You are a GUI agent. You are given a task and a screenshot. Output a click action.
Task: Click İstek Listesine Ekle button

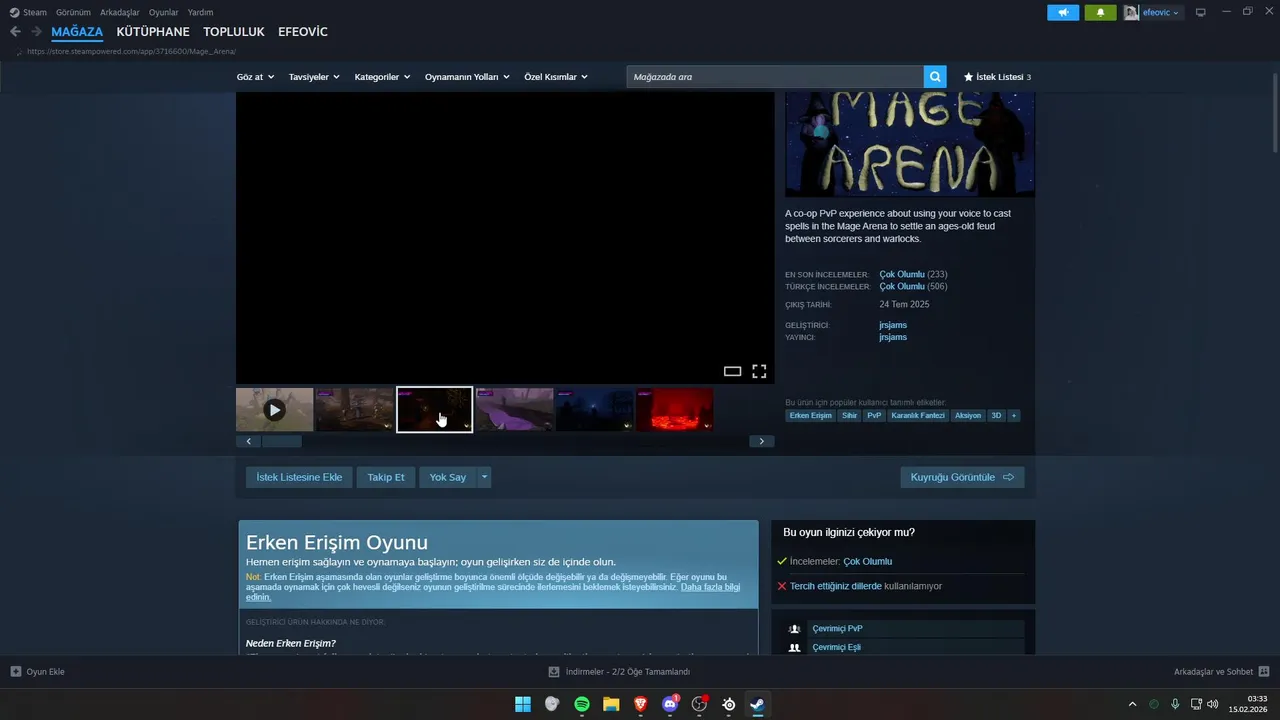tap(299, 477)
